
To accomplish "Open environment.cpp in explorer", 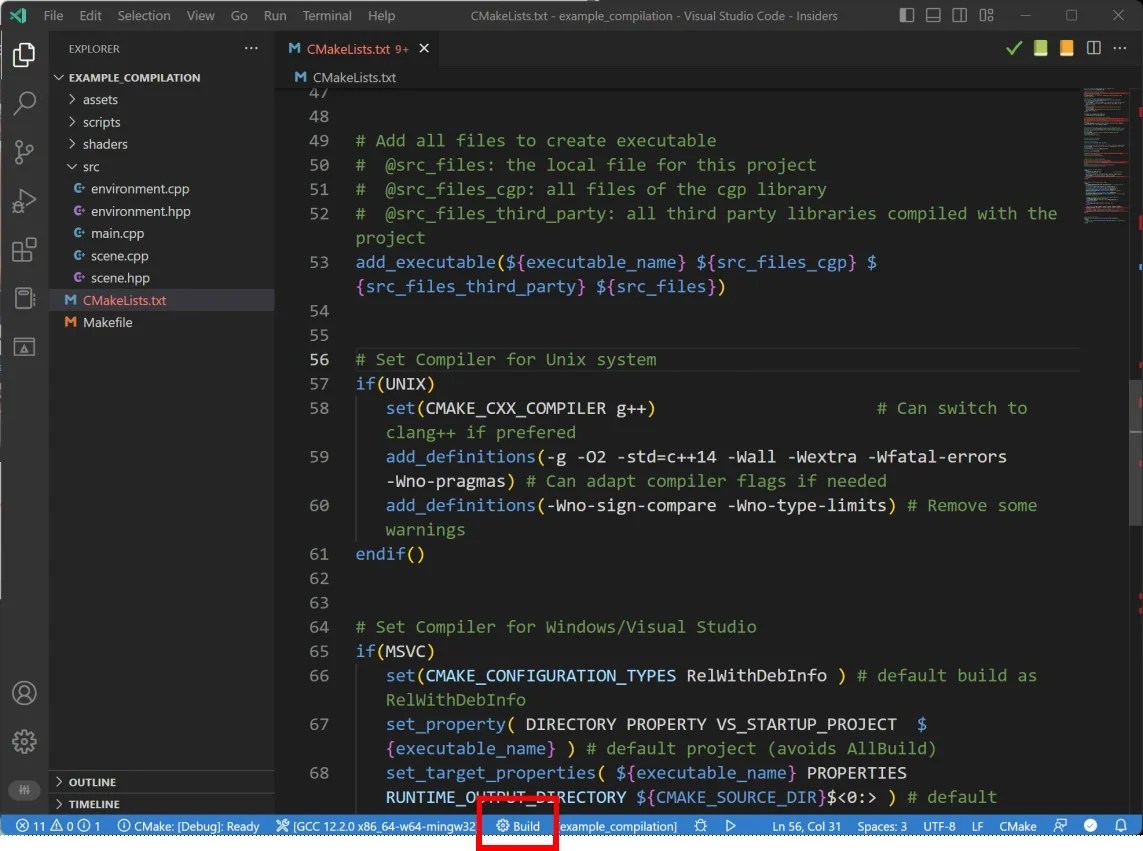I will 140,189.
